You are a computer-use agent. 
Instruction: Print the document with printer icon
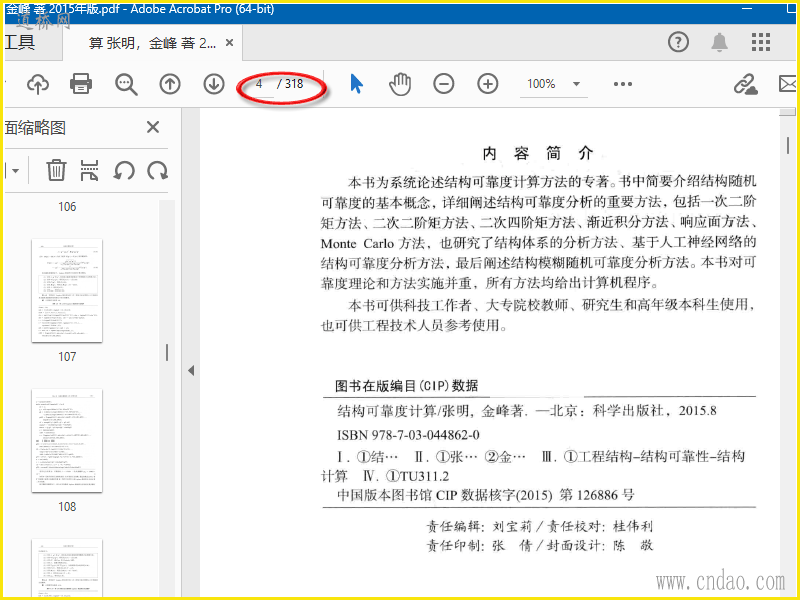[x=81, y=84]
